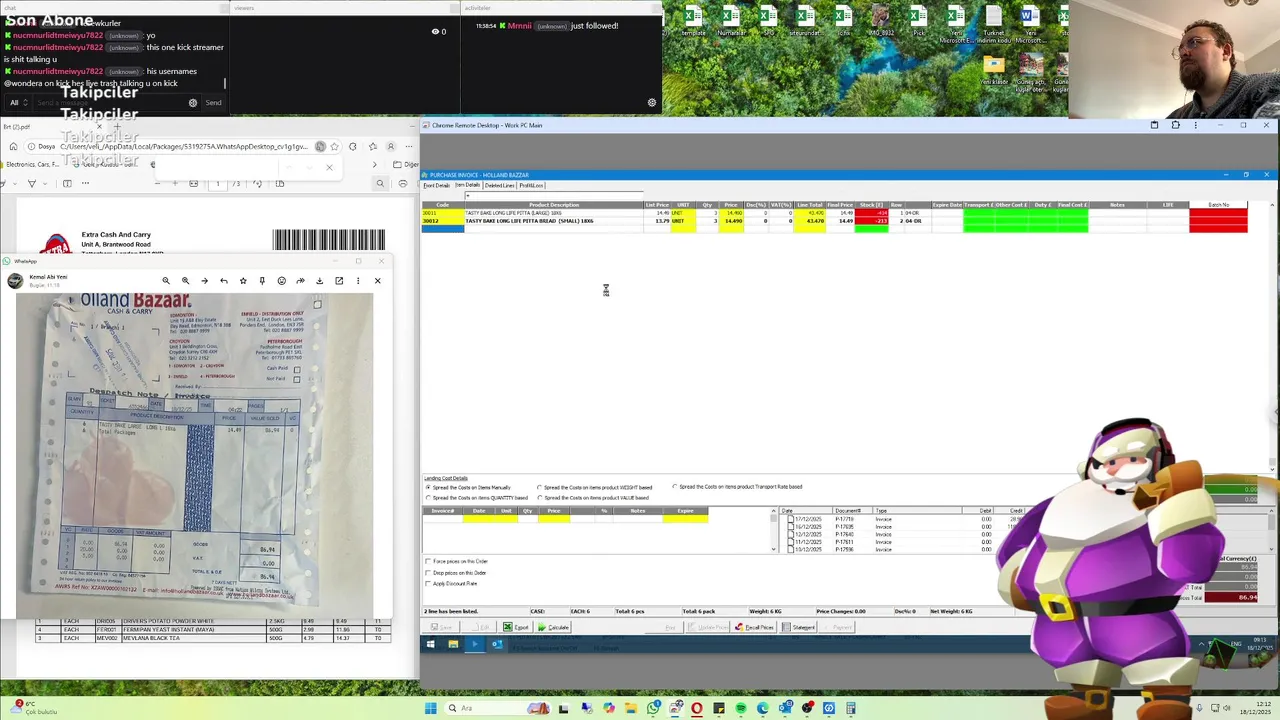Open the Item Details tab
Screen dimensions: 1280x720
468,185
